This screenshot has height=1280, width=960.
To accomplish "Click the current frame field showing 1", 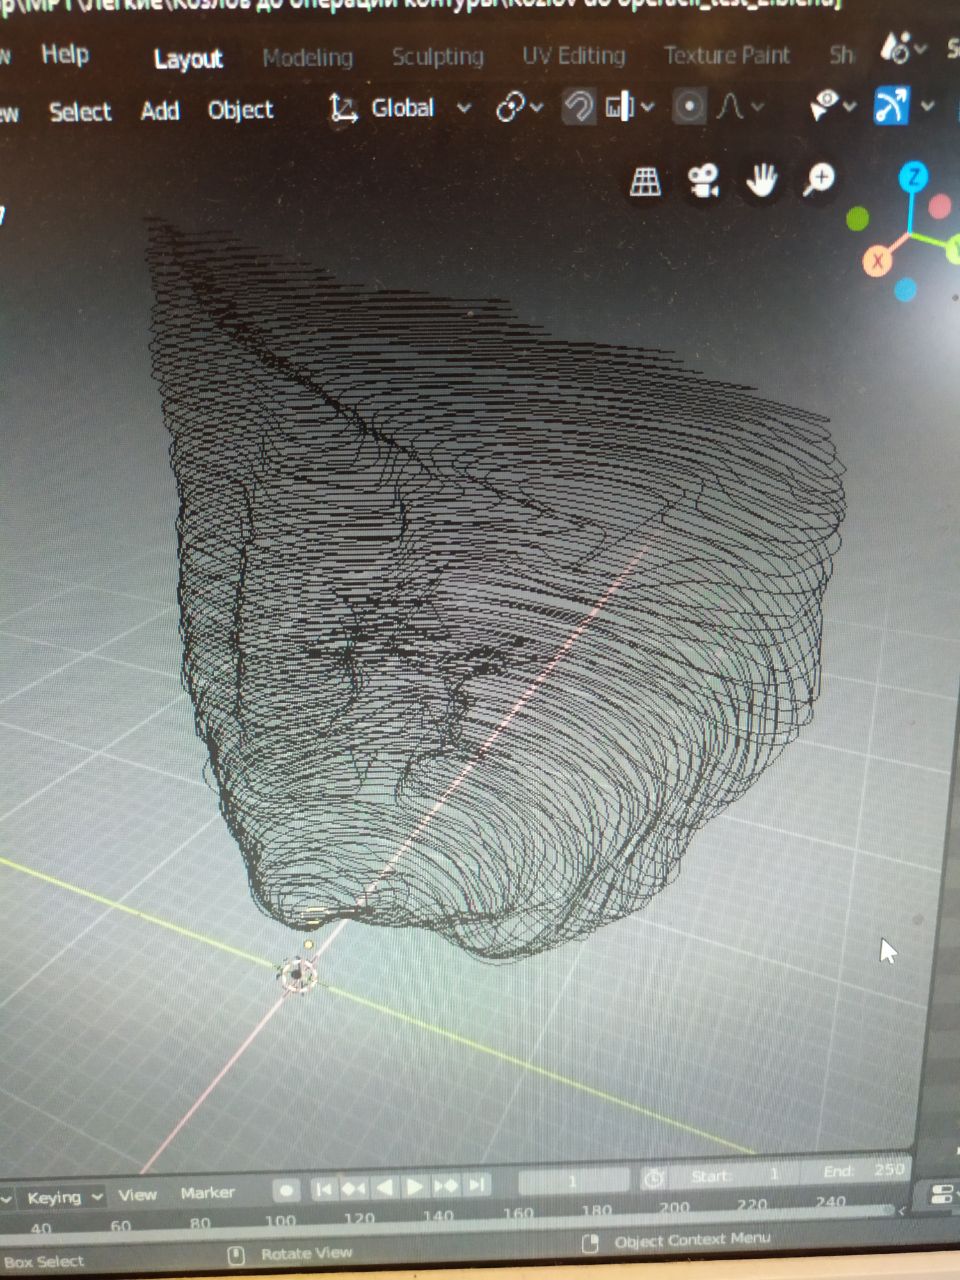I will 573,1182.
